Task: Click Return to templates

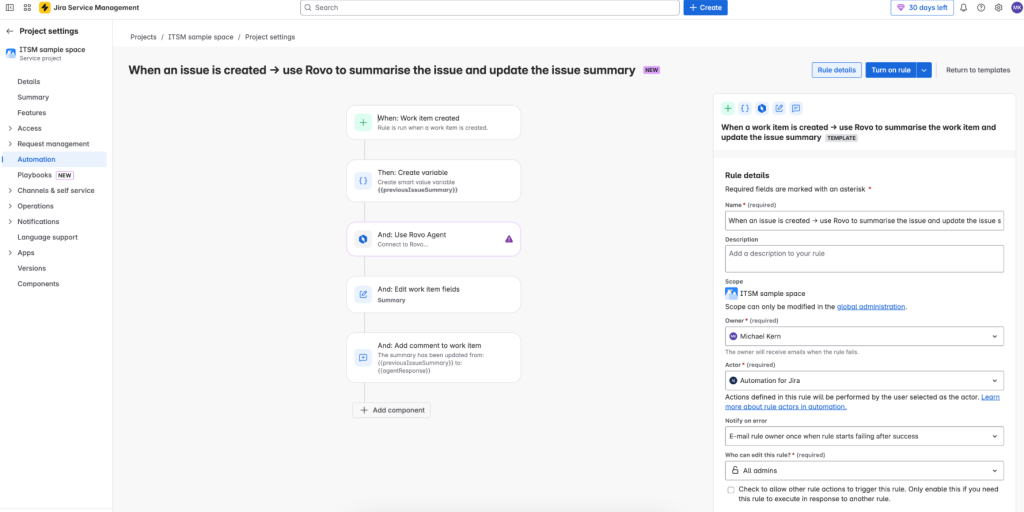Action: 978,71
